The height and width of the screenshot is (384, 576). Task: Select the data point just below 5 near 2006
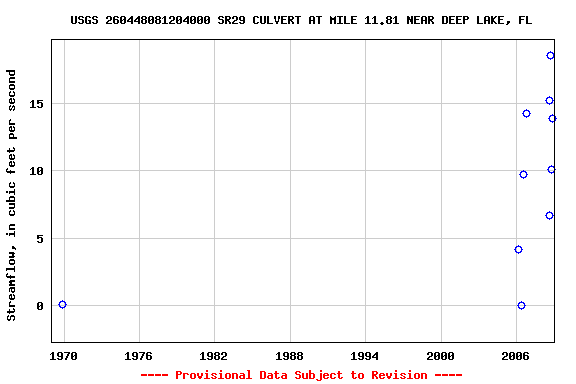518,250
